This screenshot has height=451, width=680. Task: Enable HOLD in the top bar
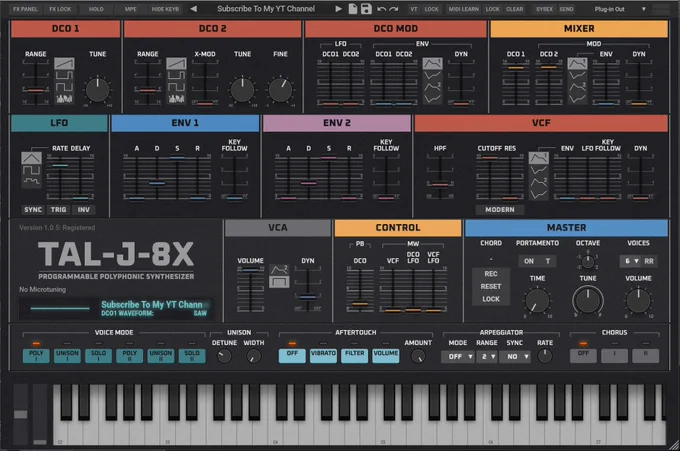click(96, 9)
